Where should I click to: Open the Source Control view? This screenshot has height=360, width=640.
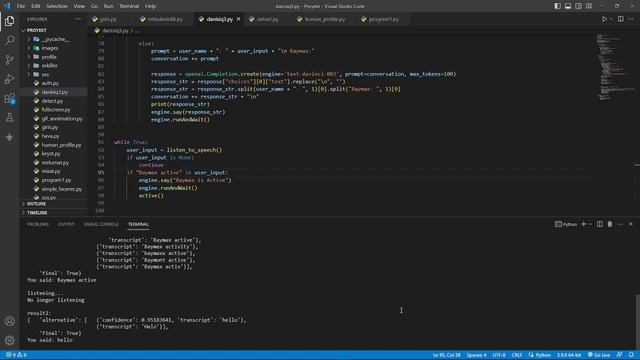[x=9, y=60]
